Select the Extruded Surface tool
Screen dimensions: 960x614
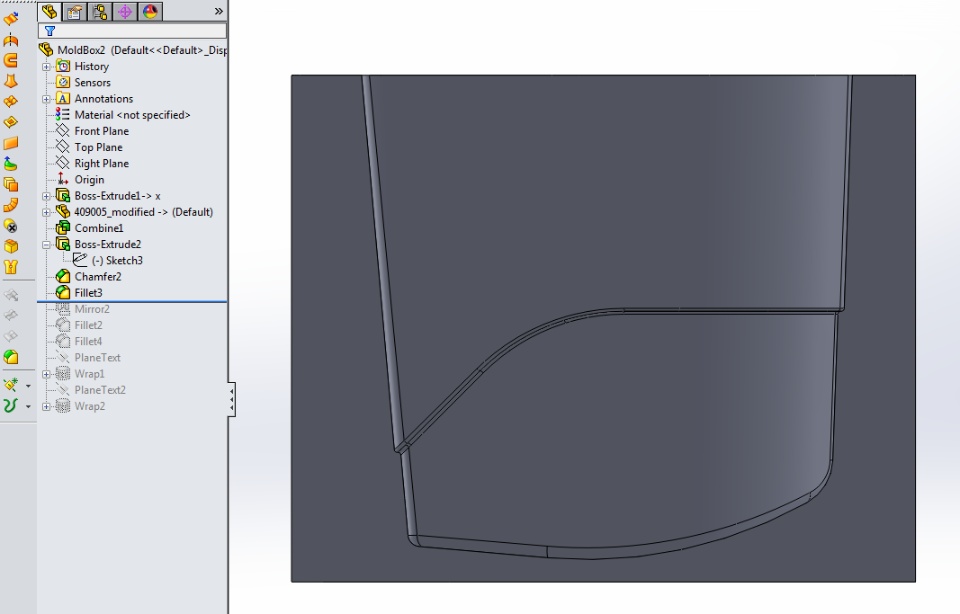11,19
